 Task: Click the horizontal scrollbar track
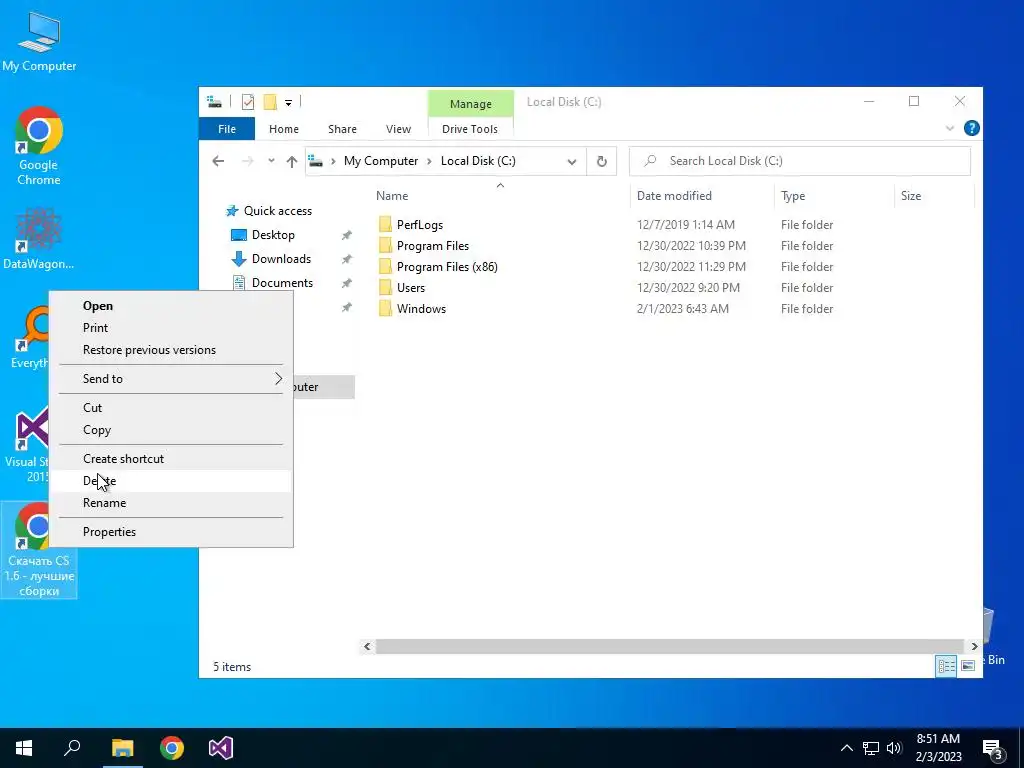670,647
